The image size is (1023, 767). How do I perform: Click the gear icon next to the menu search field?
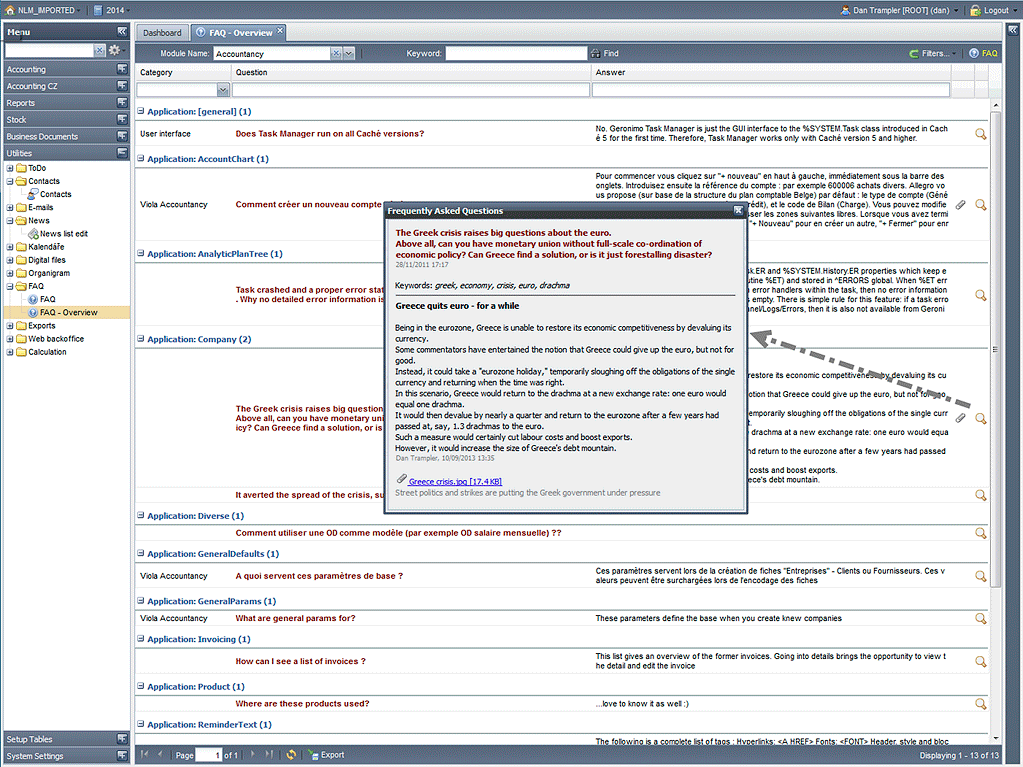pos(115,50)
